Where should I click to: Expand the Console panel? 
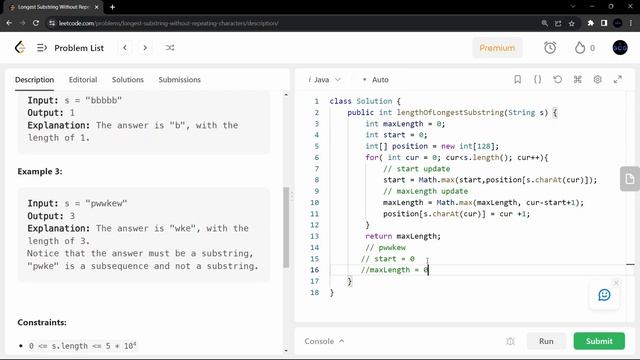coord(324,341)
